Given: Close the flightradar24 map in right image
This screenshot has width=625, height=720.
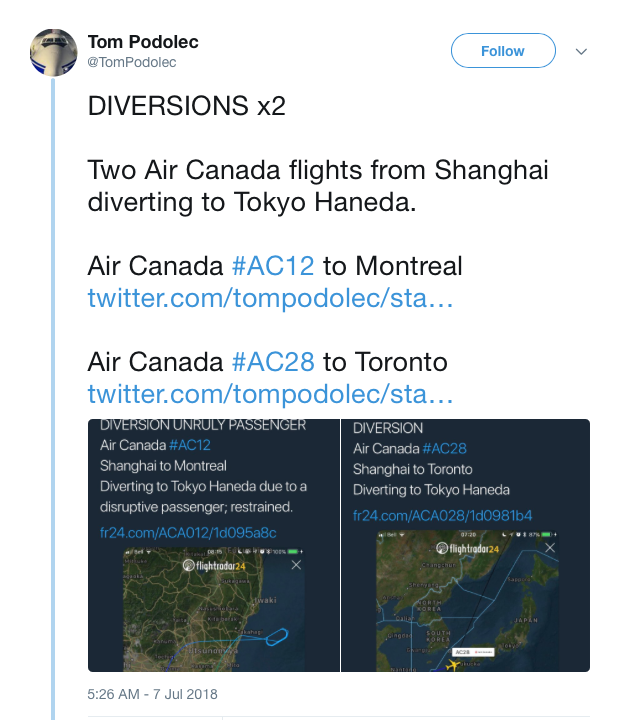Looking at the screenshot, I should [x=550, y=547].
